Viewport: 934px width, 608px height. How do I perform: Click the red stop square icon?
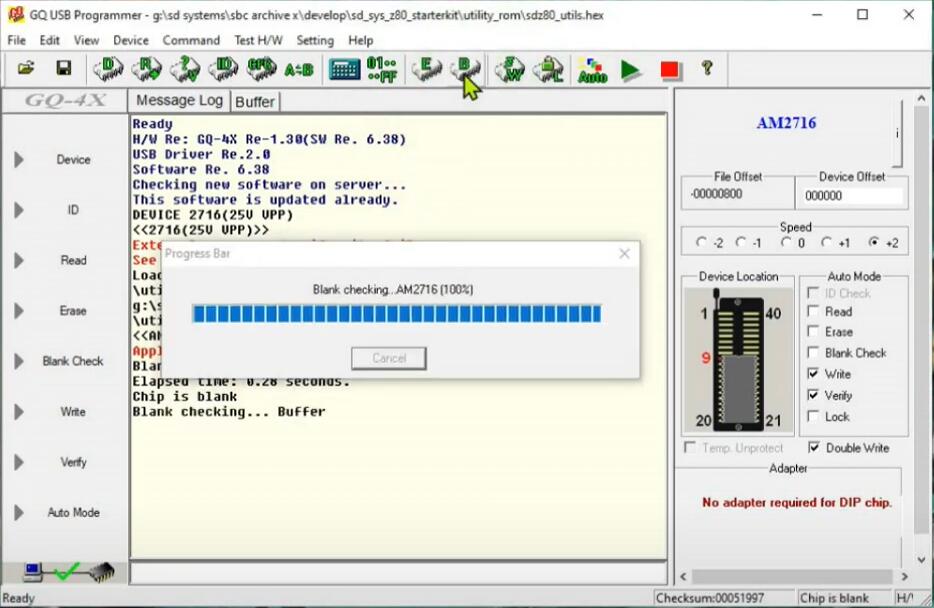coord(669,70)
